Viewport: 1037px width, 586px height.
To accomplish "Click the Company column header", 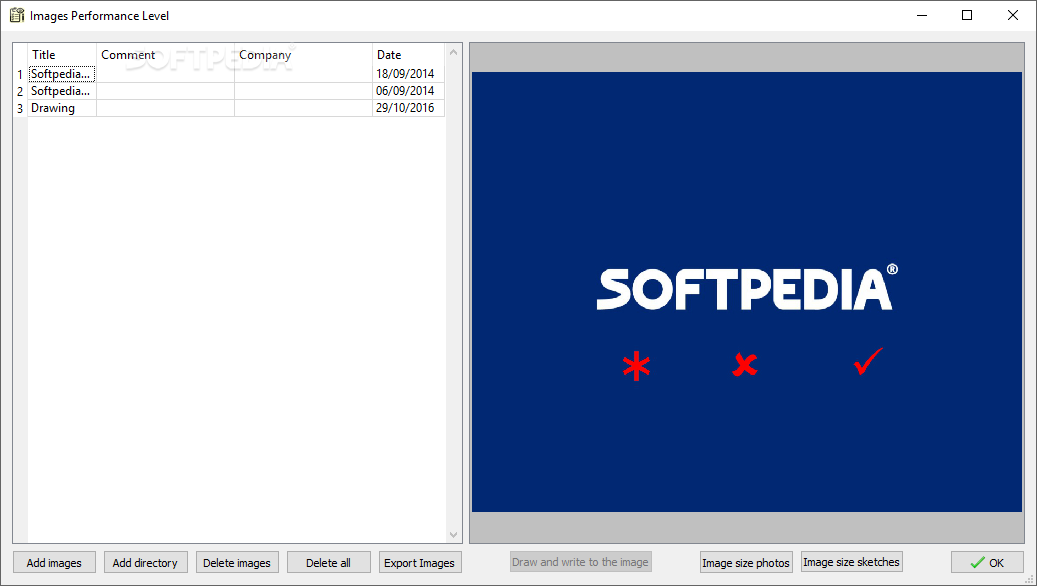I will [x=304, y=55].
